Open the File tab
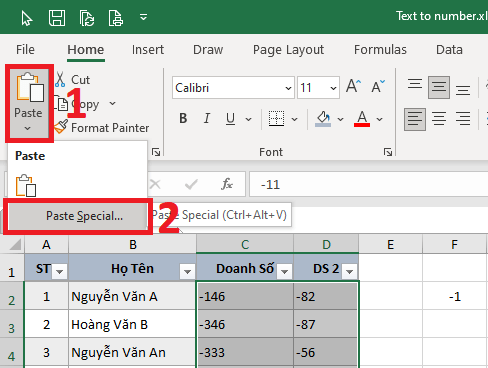Image resolution: width=488 pixels, height=368 pixels. (x=25, y=50)
